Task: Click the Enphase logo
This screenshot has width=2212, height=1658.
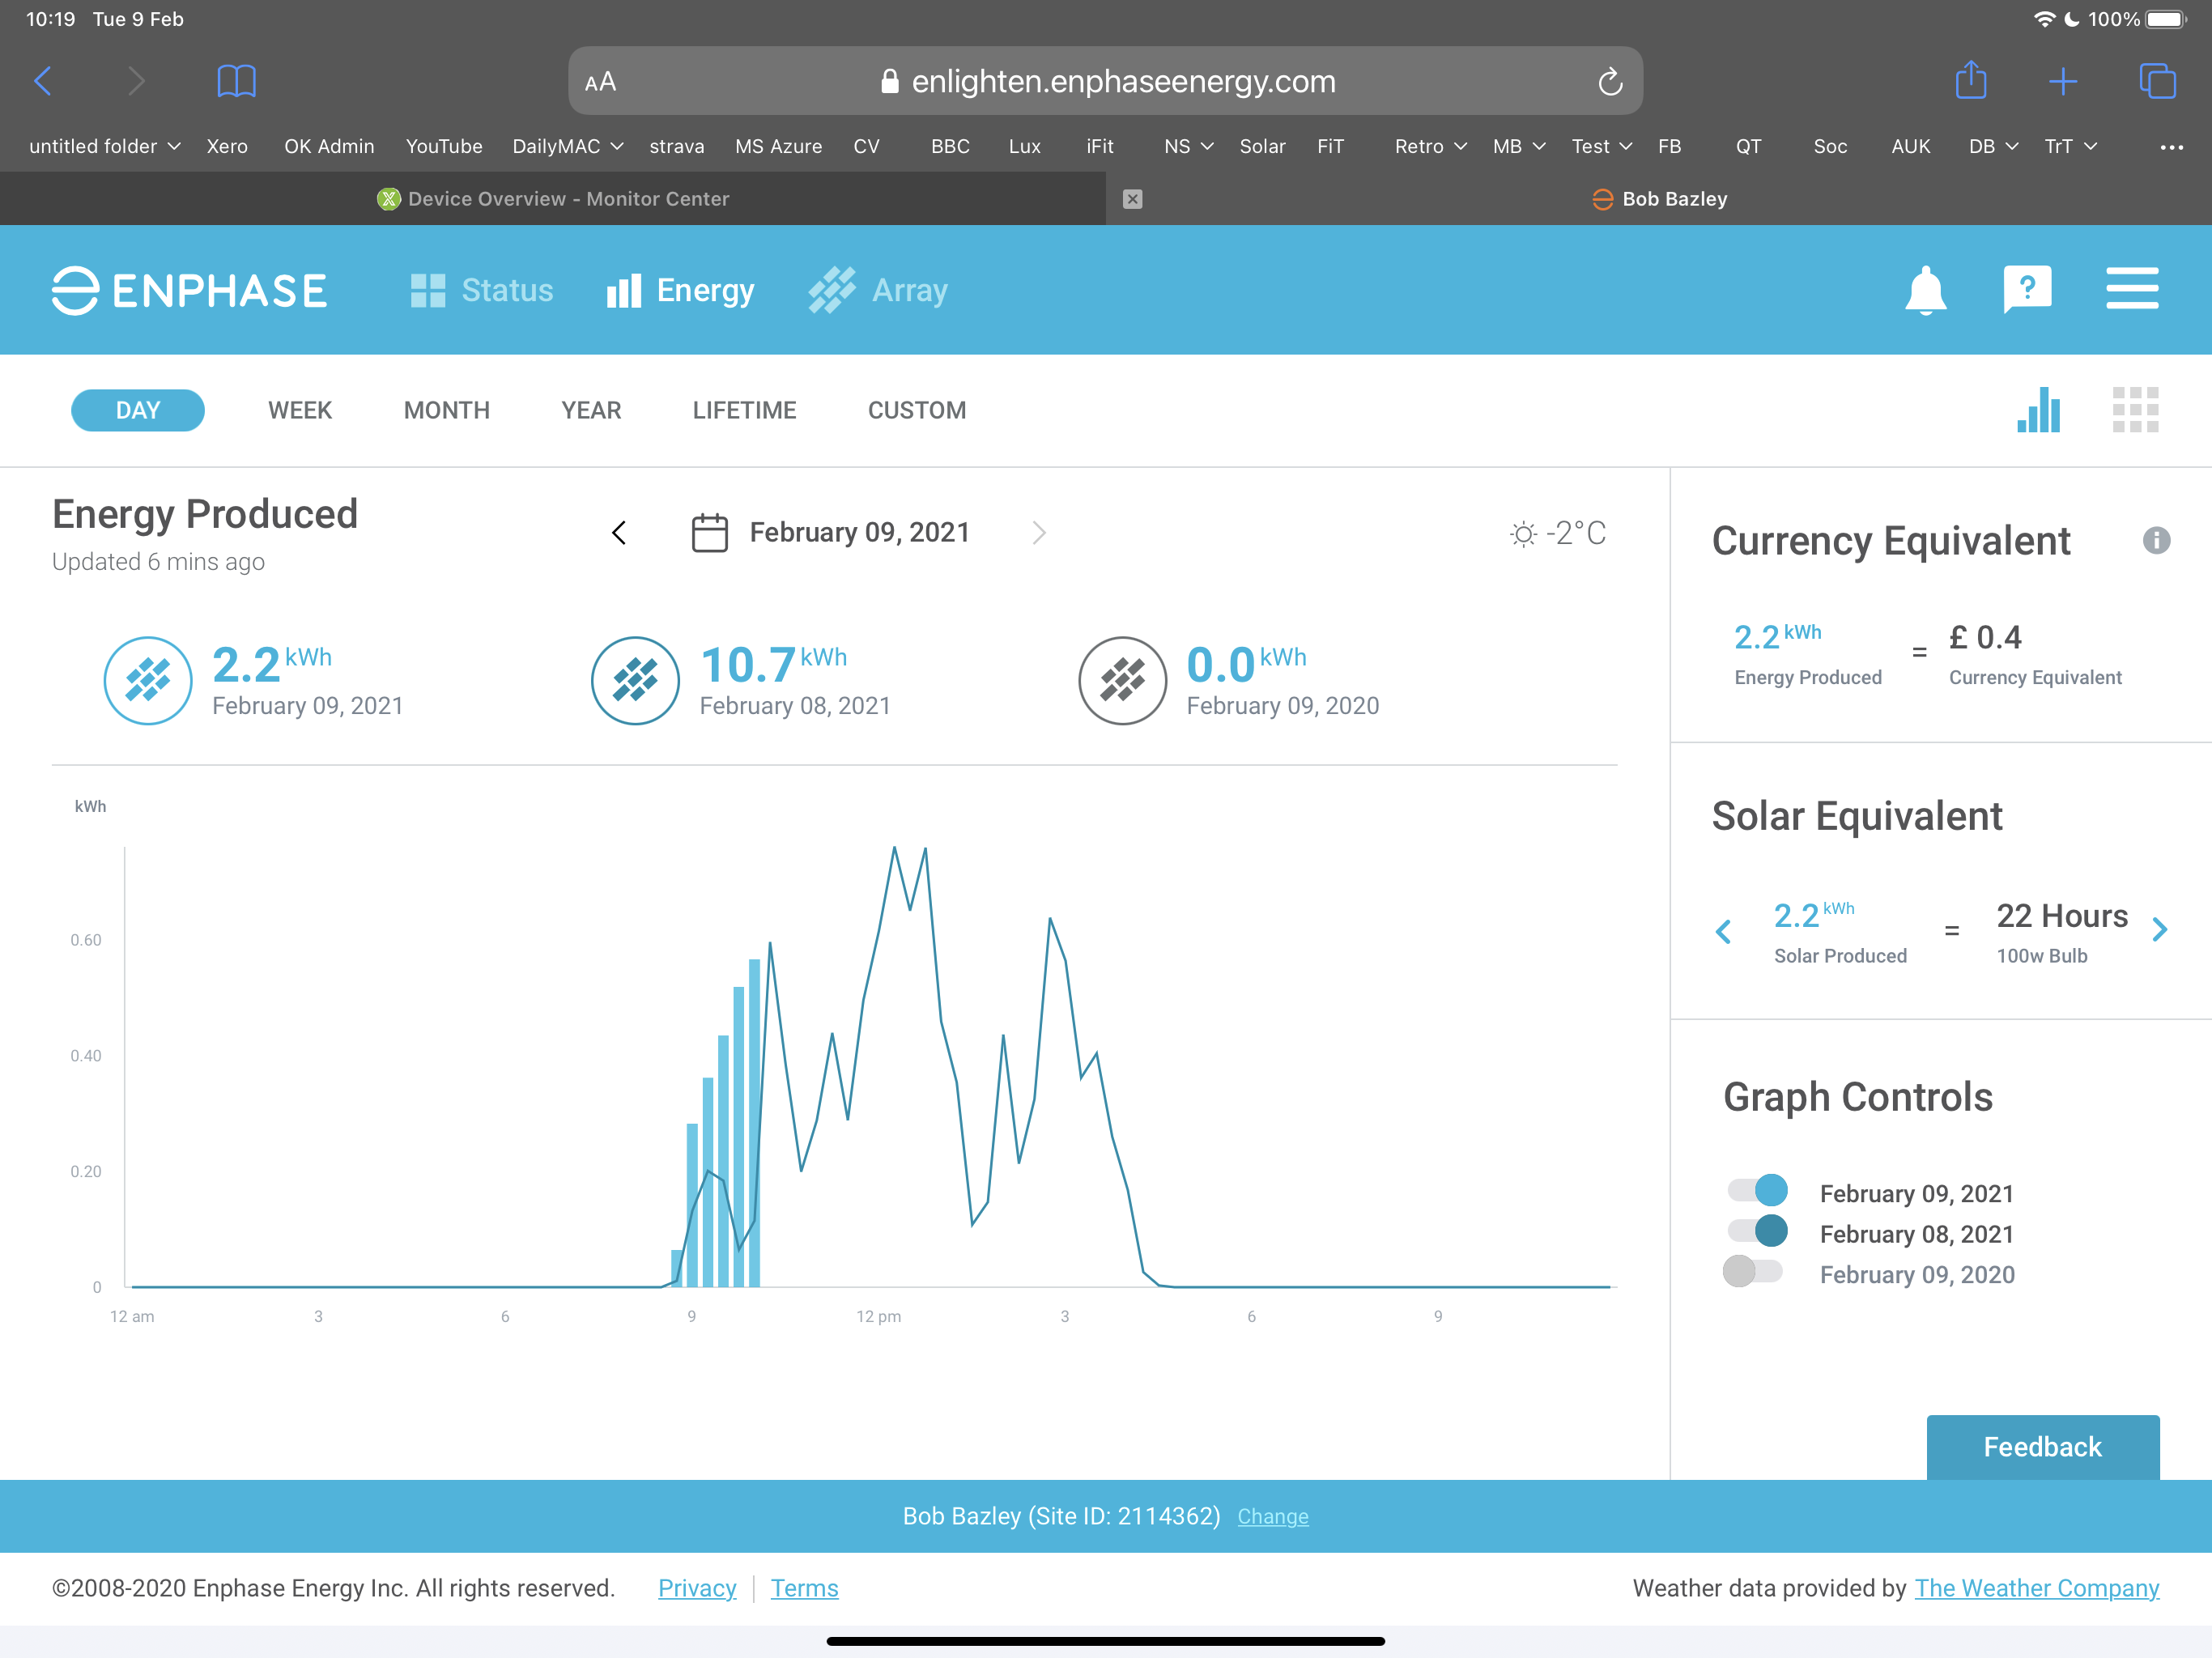Action: tap(189, 291)
